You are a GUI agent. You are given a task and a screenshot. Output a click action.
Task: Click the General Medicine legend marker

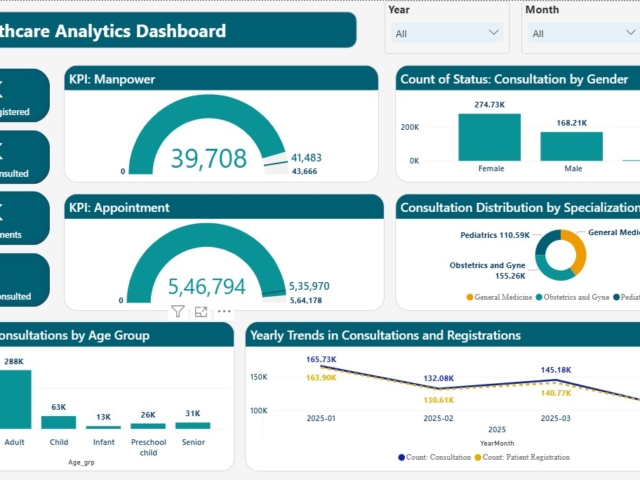(x=470, y=297)
